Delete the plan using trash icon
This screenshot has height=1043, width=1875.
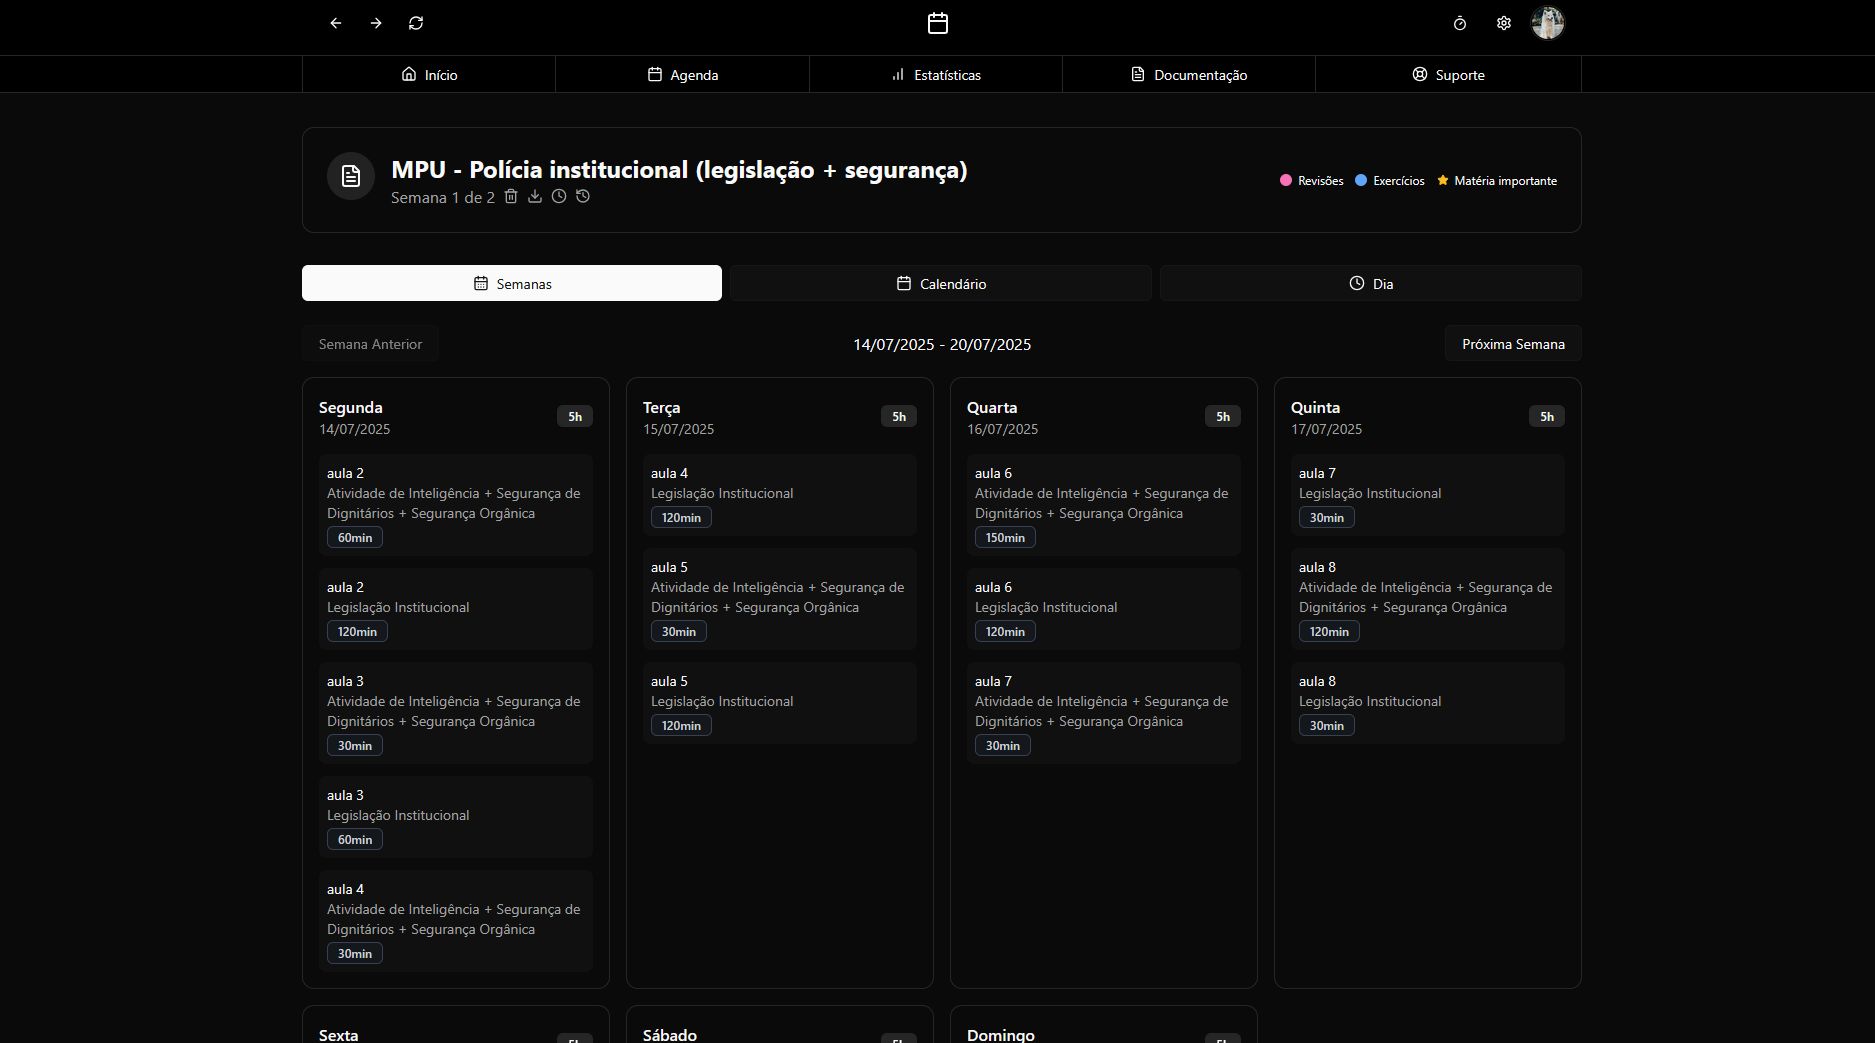pyautogui.click(x=511, y=197)
